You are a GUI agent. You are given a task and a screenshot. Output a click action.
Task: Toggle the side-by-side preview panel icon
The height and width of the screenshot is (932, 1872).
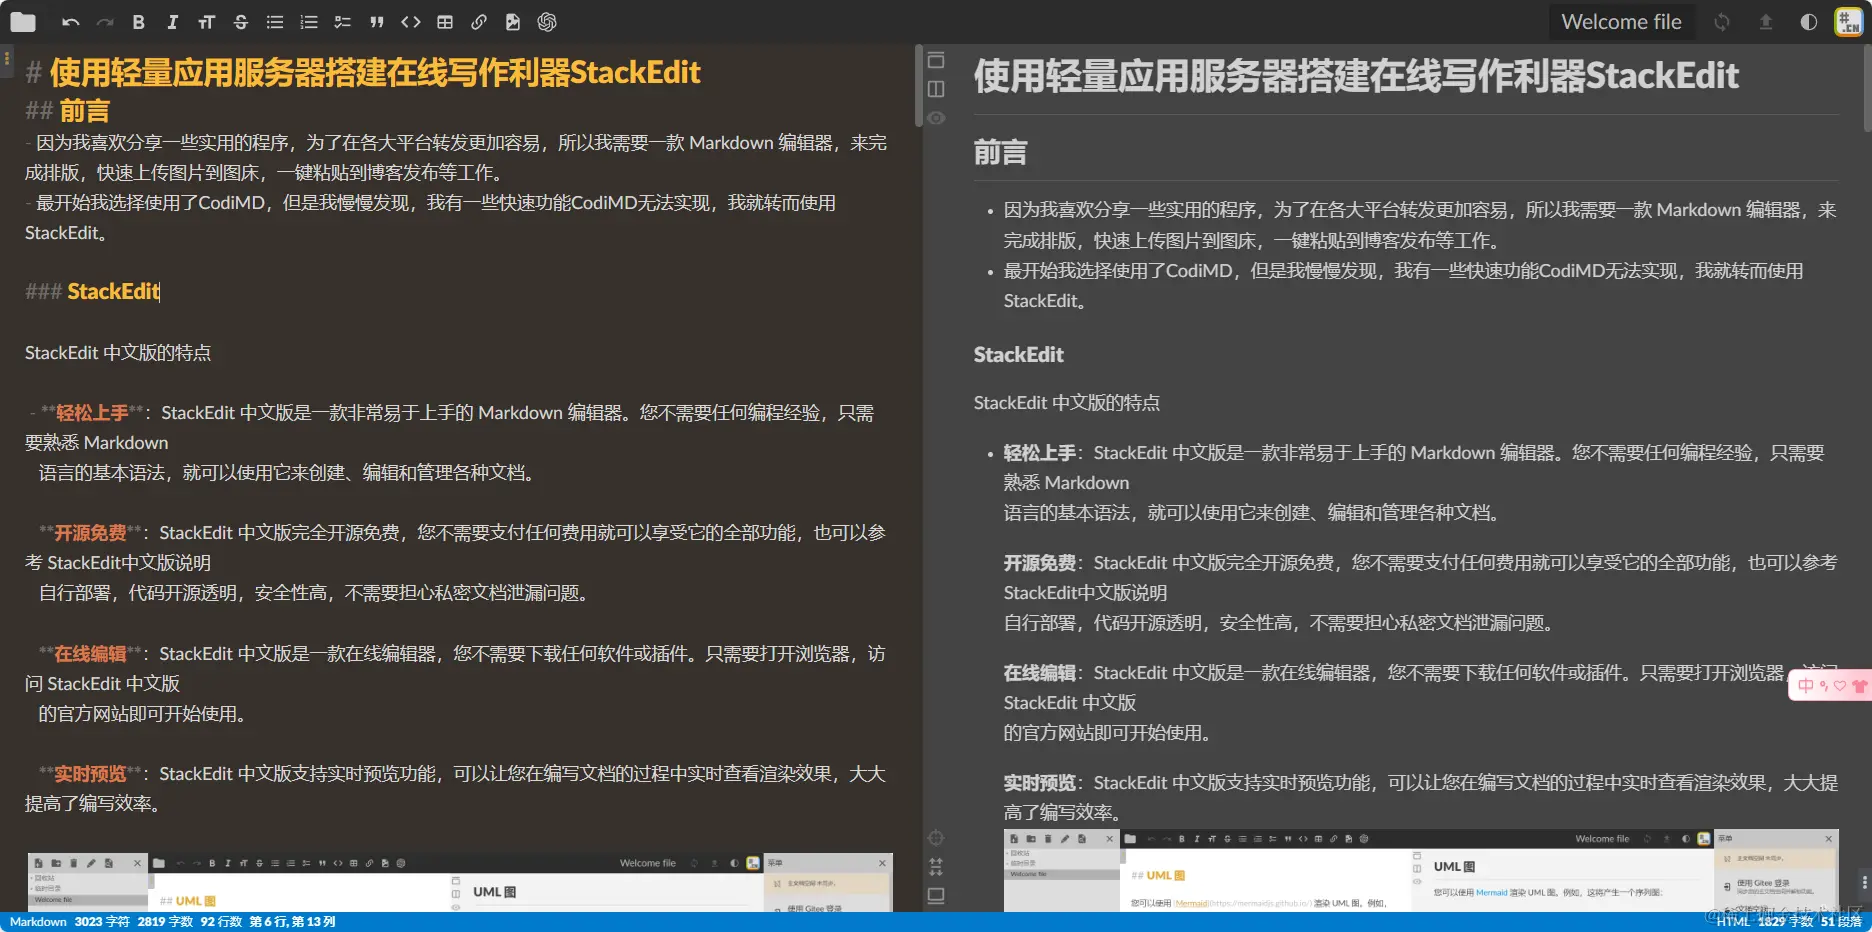[x=936, y=89]
